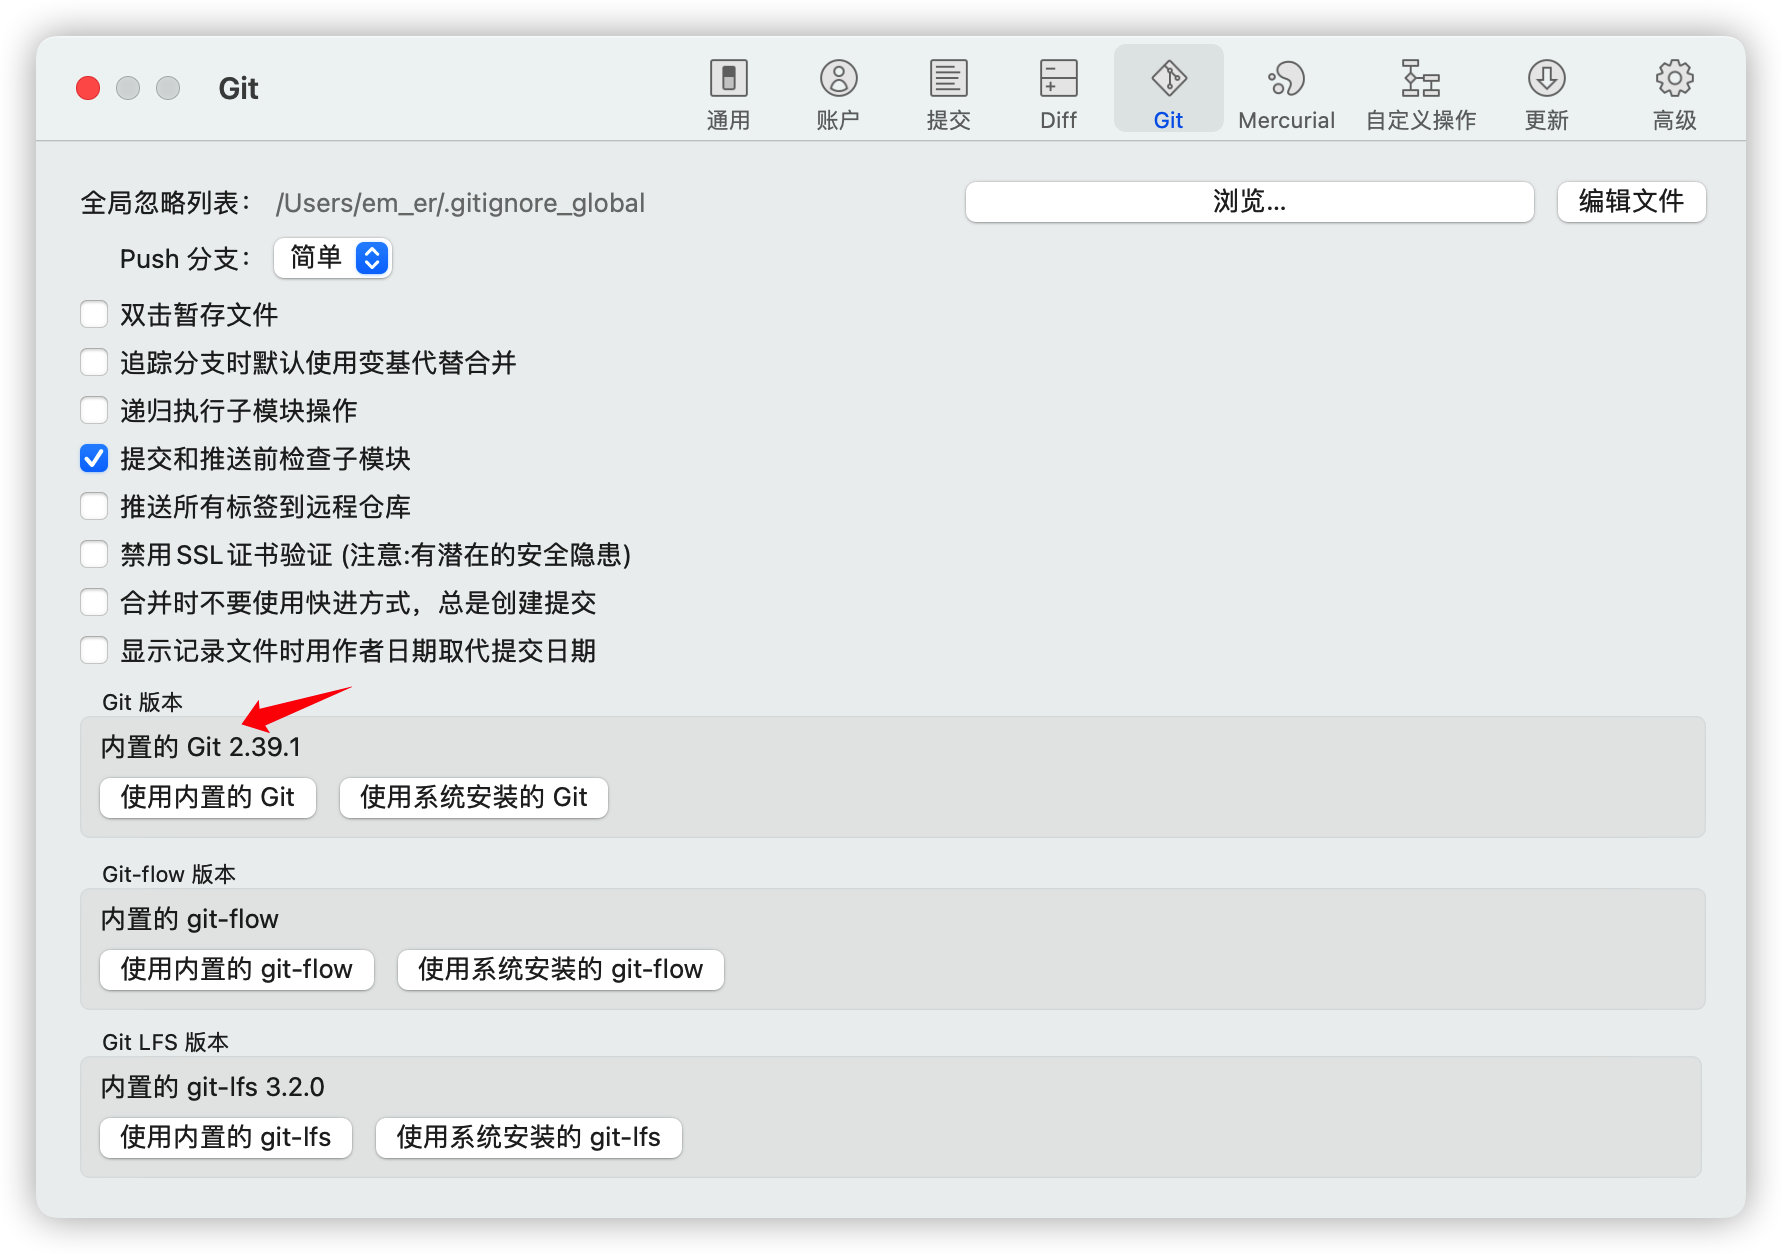Click 使用内置的 git-flow button
Screen dimensions: 1782x1254
coord(237,969)
